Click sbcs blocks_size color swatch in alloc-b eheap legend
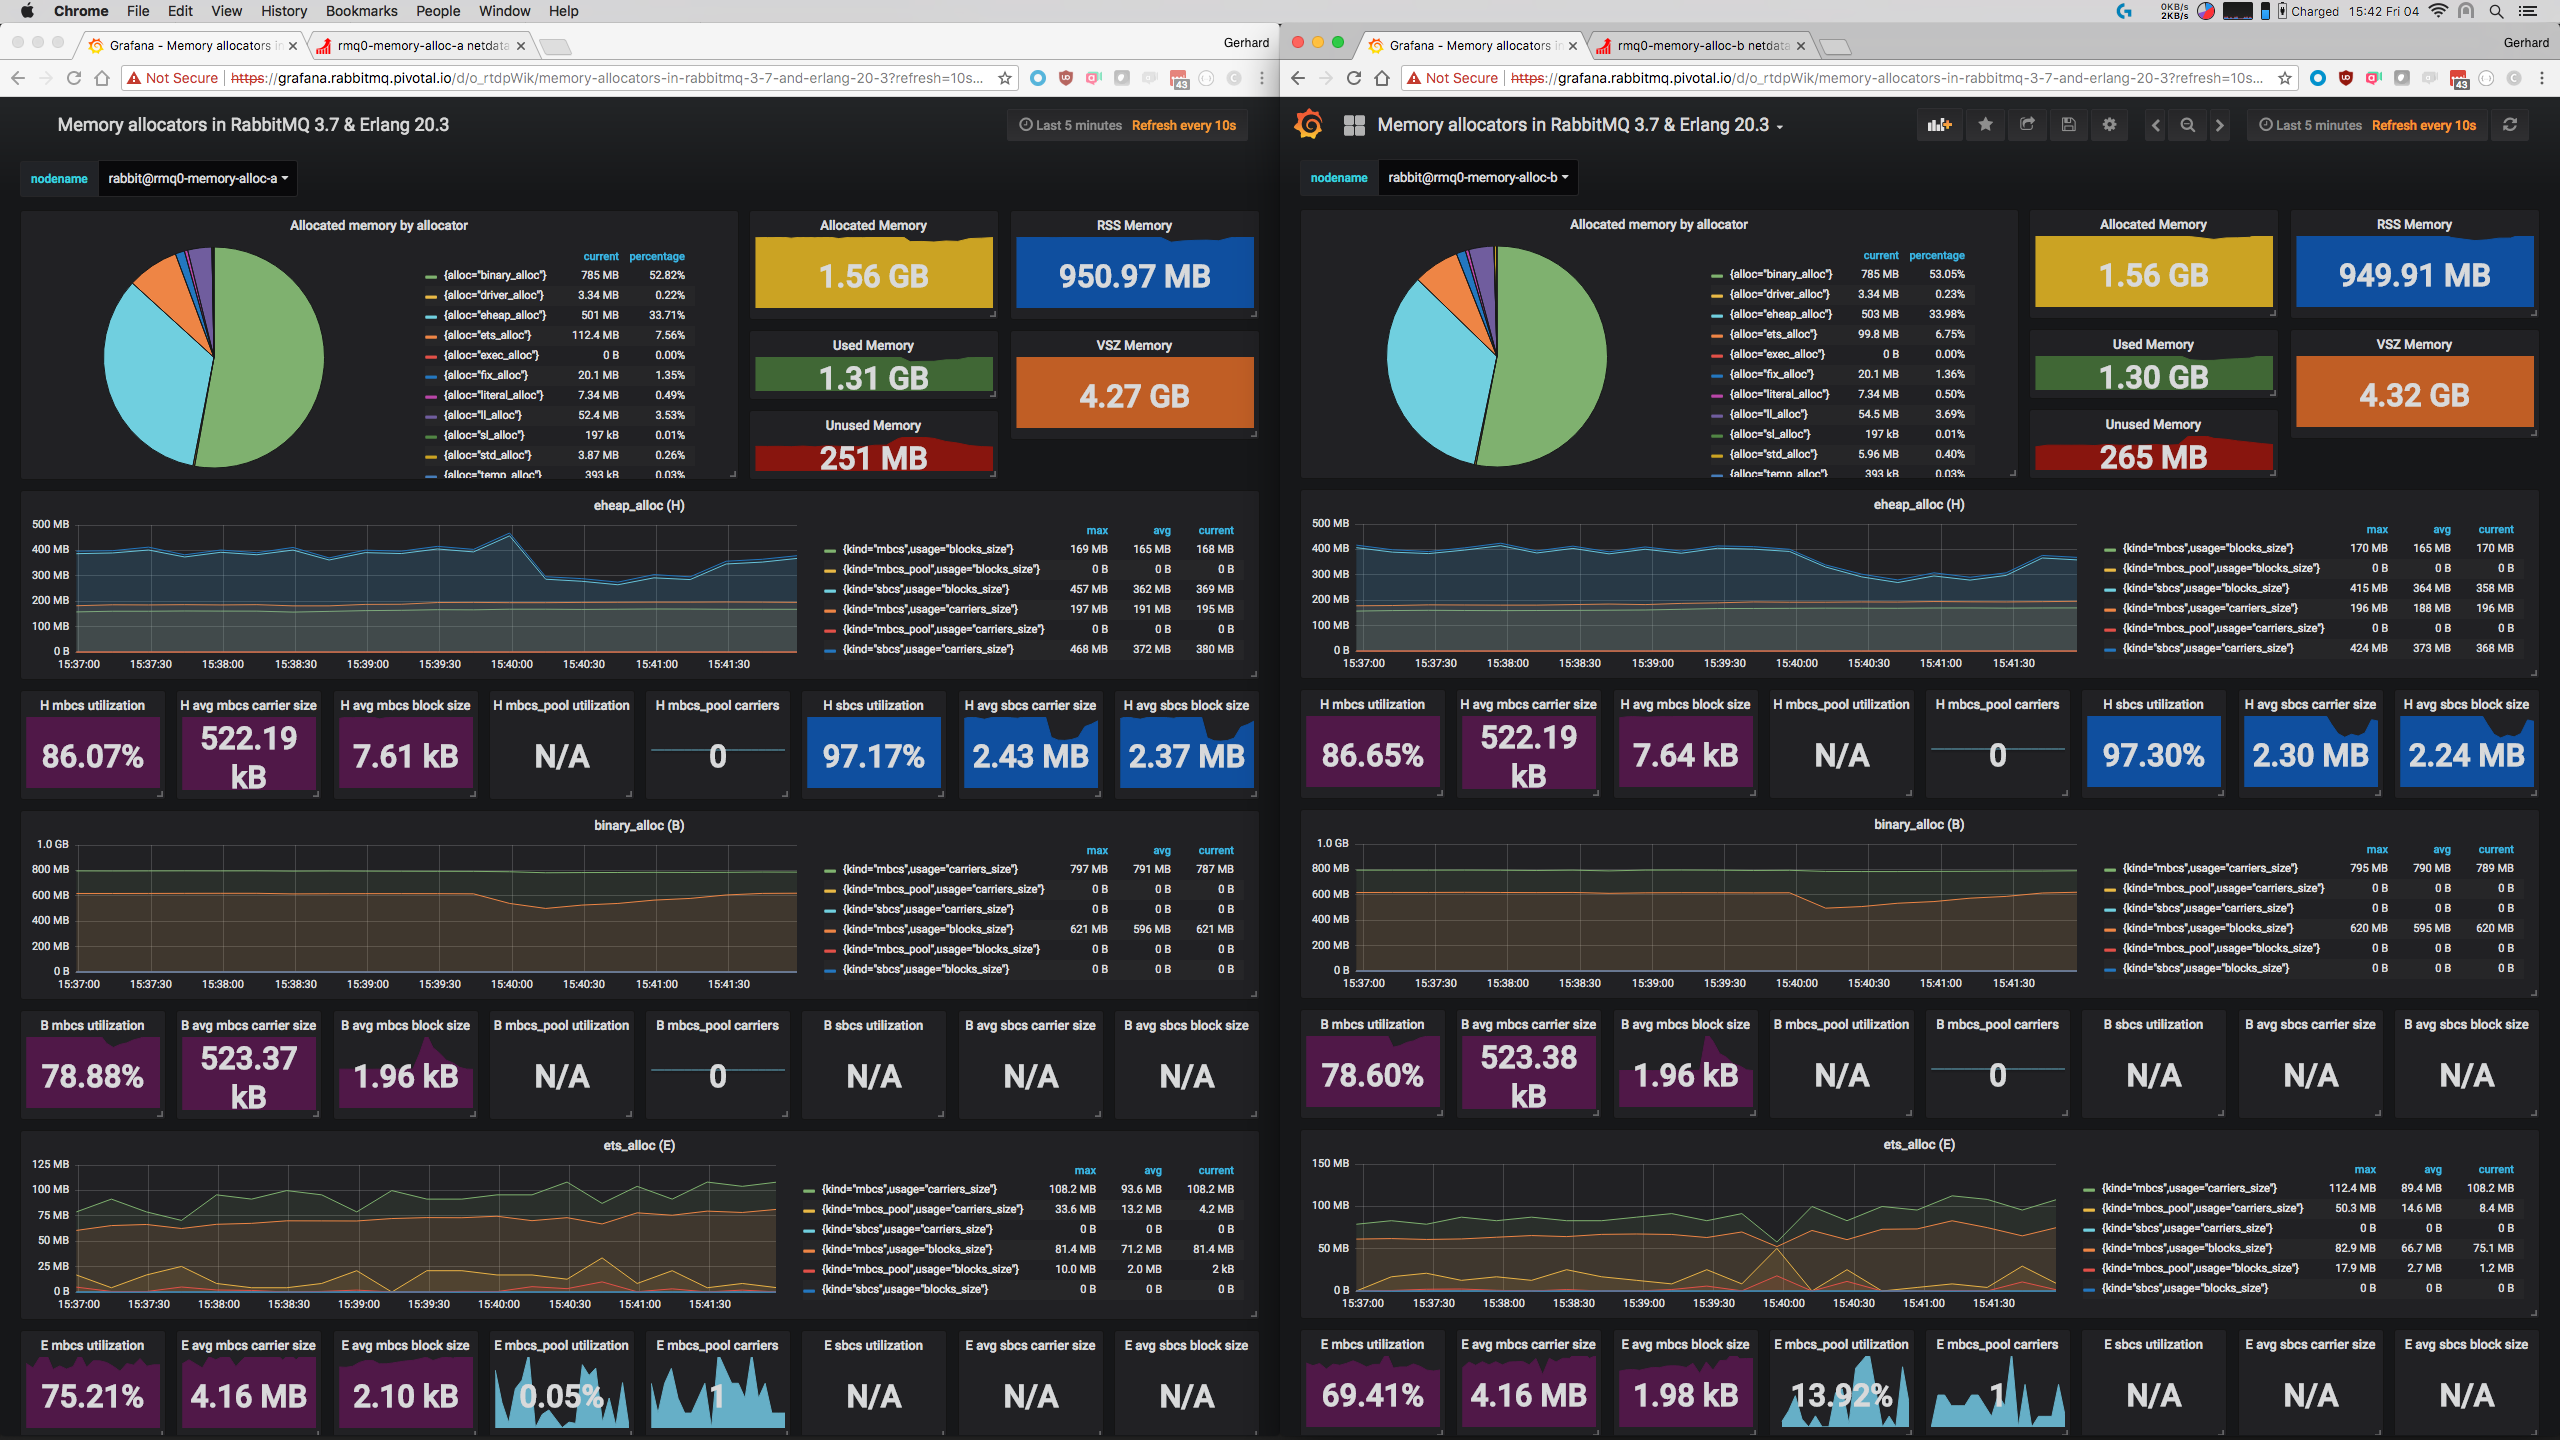Screen dimensions: 2560x1440 [2110, 590]
